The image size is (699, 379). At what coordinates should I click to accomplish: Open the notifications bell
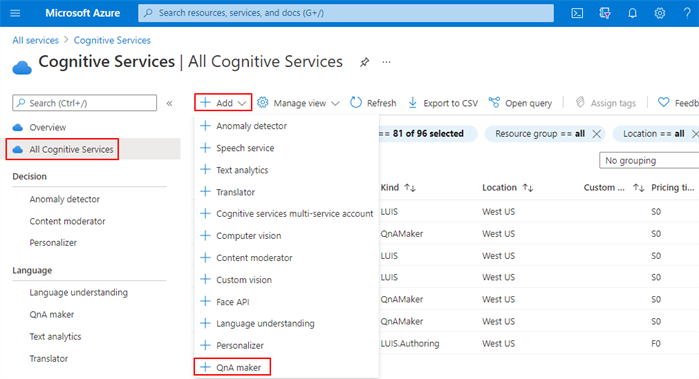(x=632, y=13)
